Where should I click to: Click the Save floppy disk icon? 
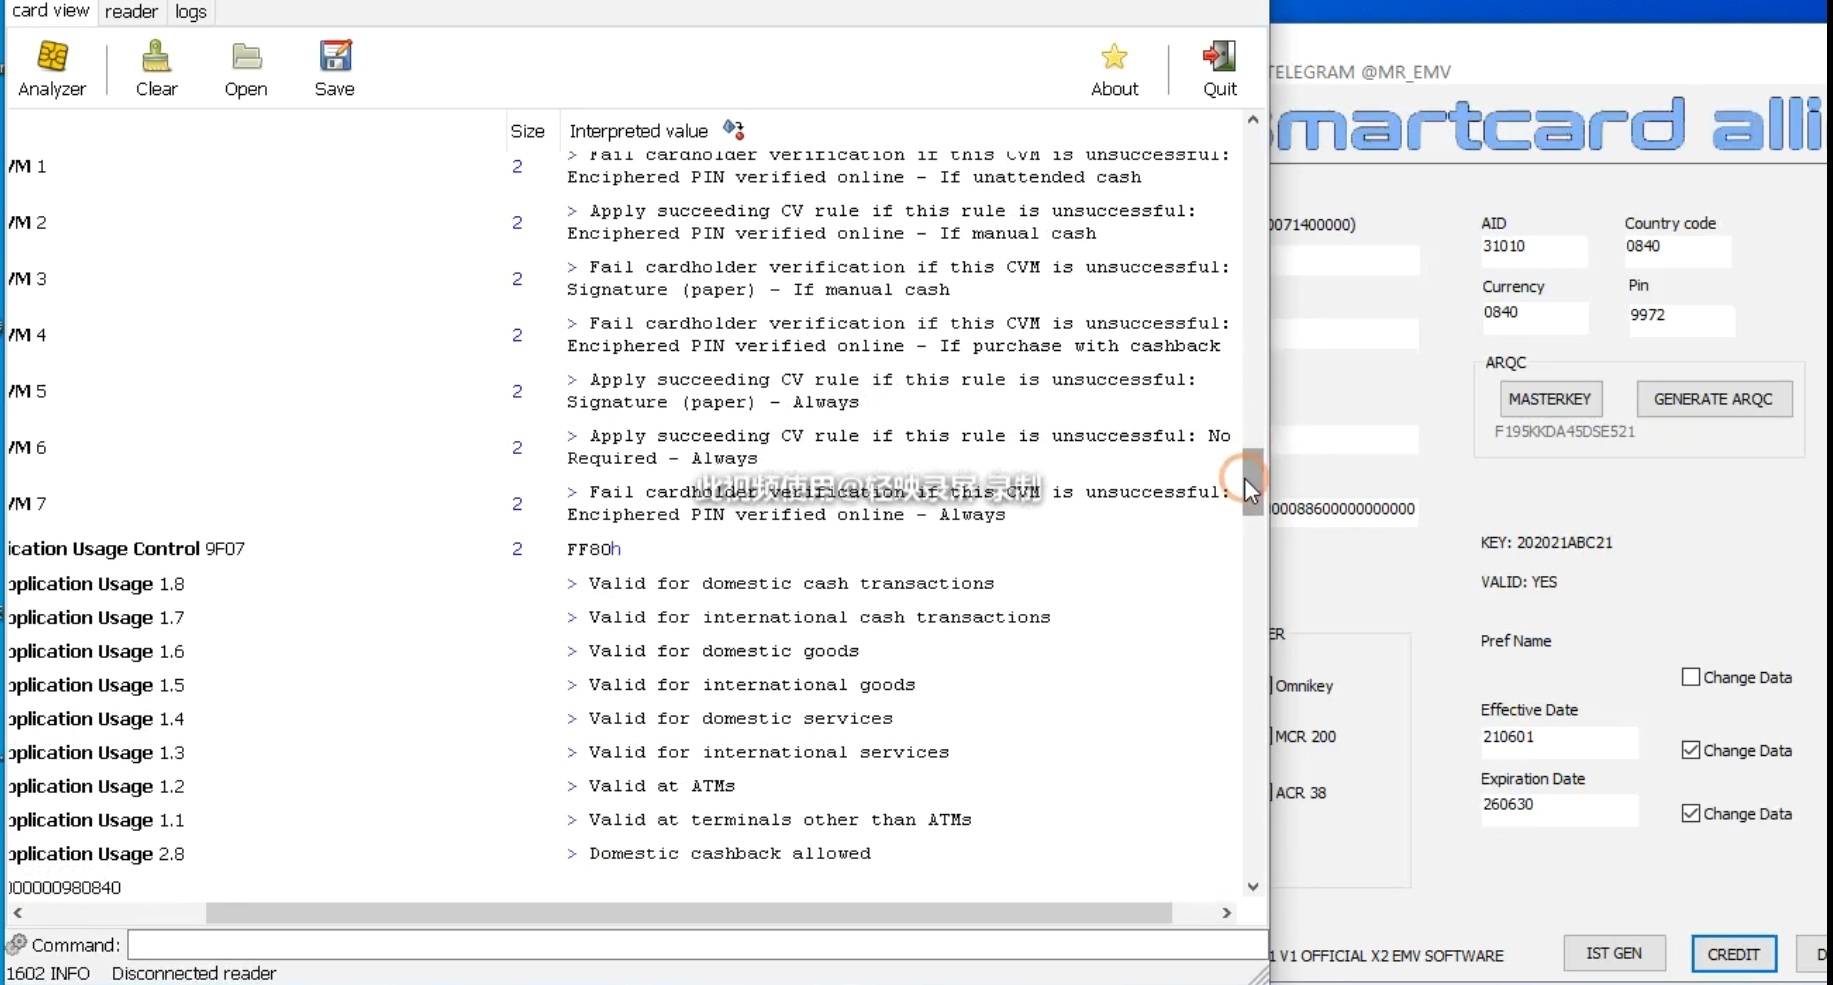335,58
